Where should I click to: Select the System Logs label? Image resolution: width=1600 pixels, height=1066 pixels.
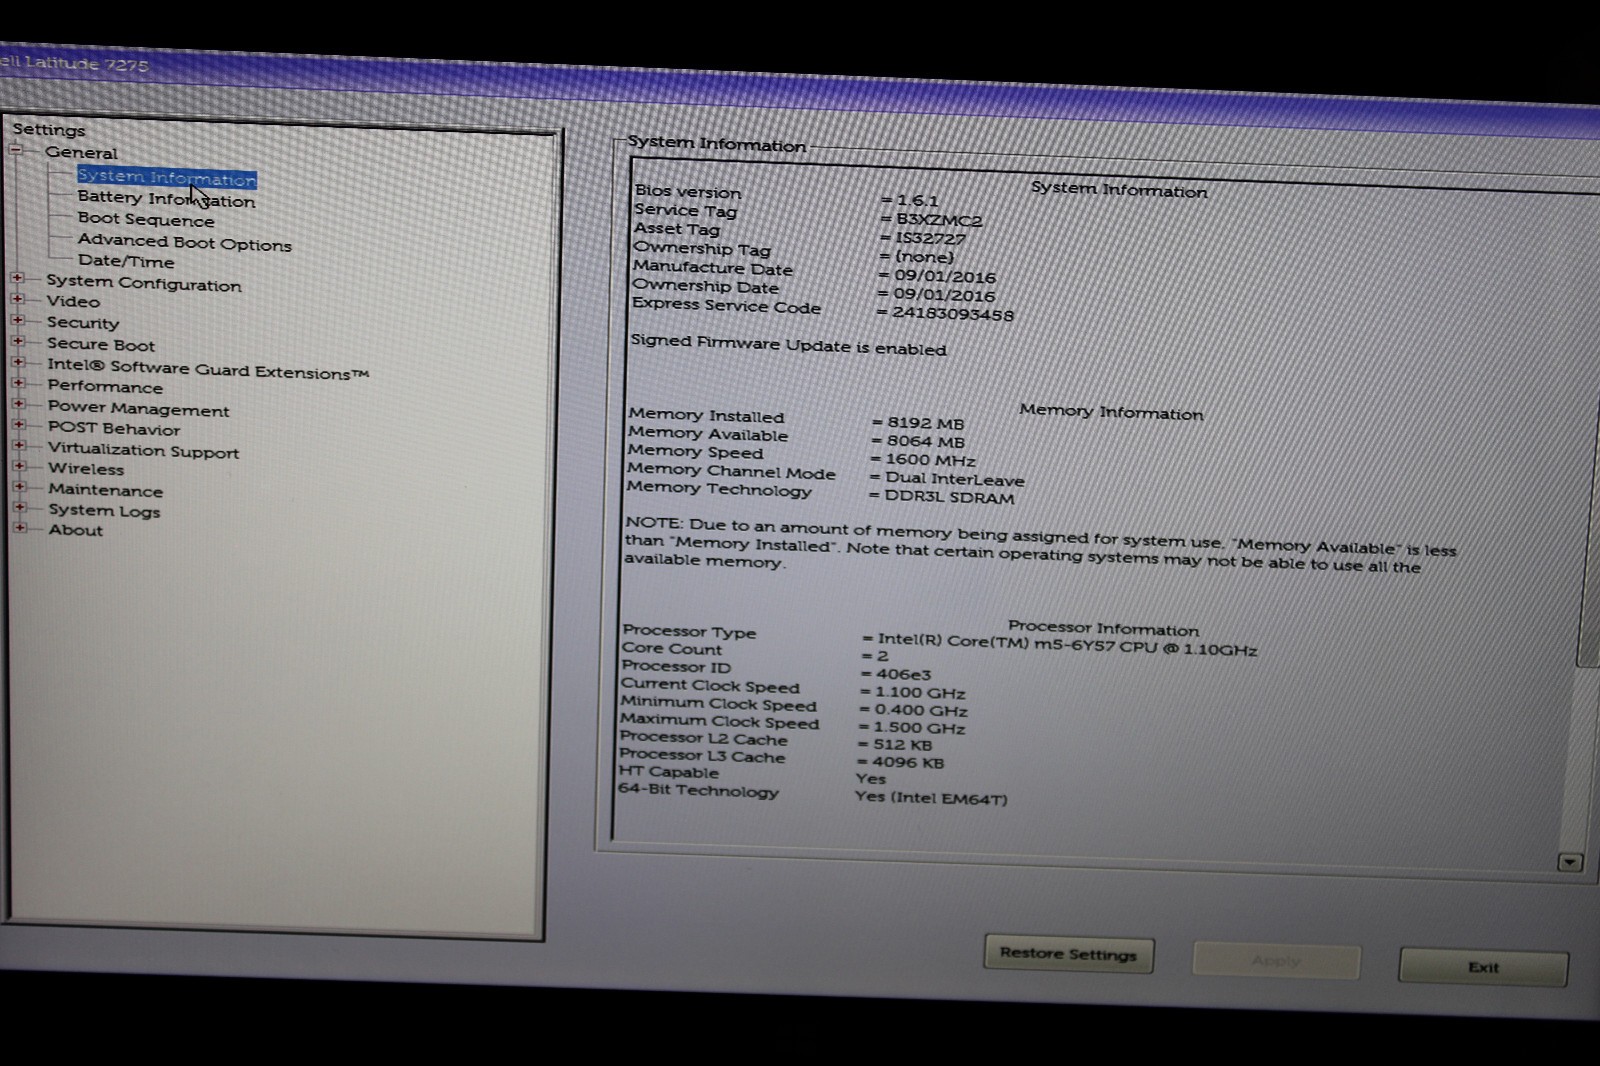click(104, 510)
